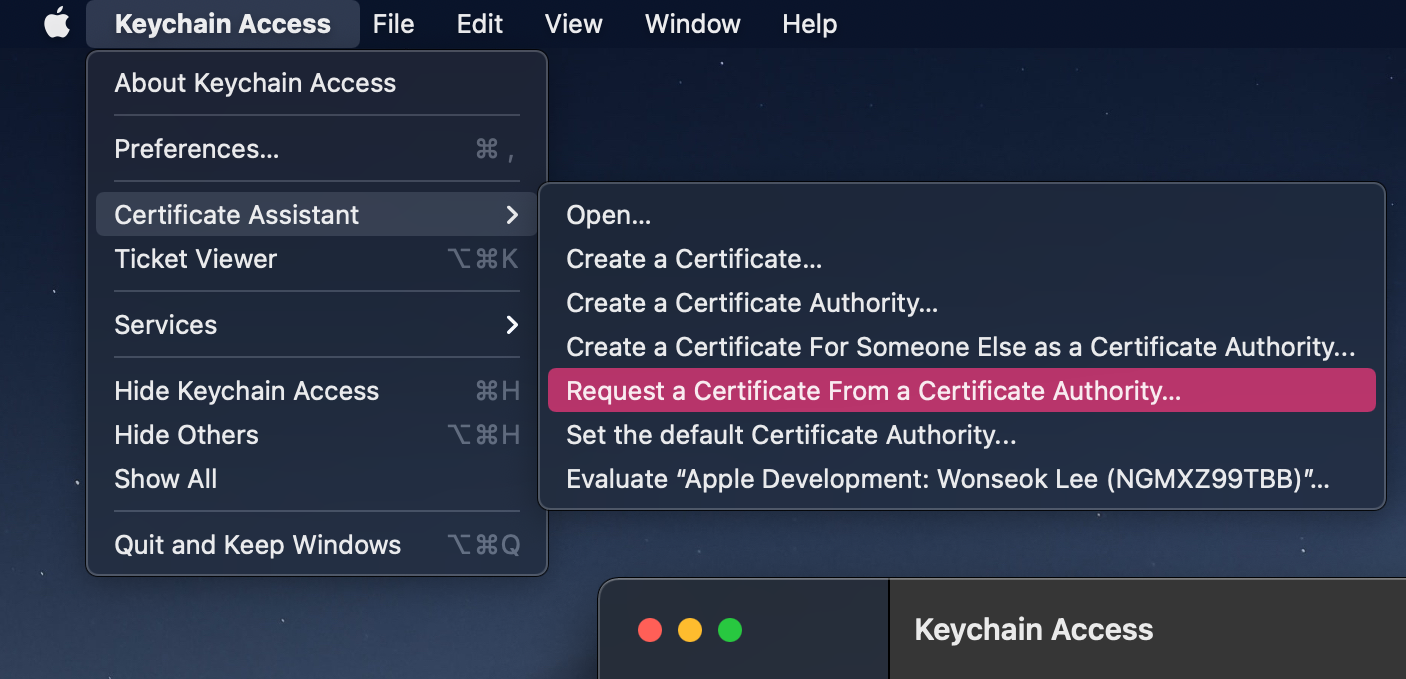
Task: Select Open... in Certificate Assistant submenu
Action: 962,215
